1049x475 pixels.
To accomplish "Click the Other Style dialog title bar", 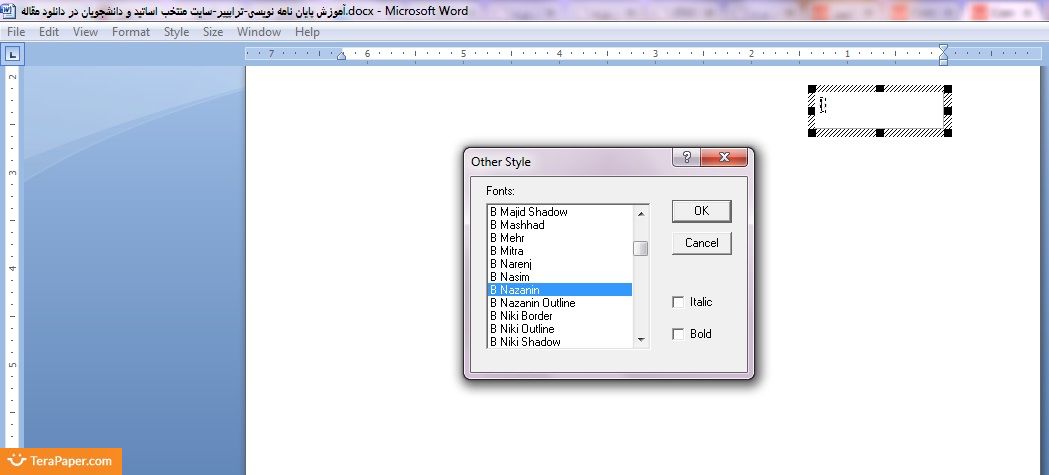I will coord(569,161).
